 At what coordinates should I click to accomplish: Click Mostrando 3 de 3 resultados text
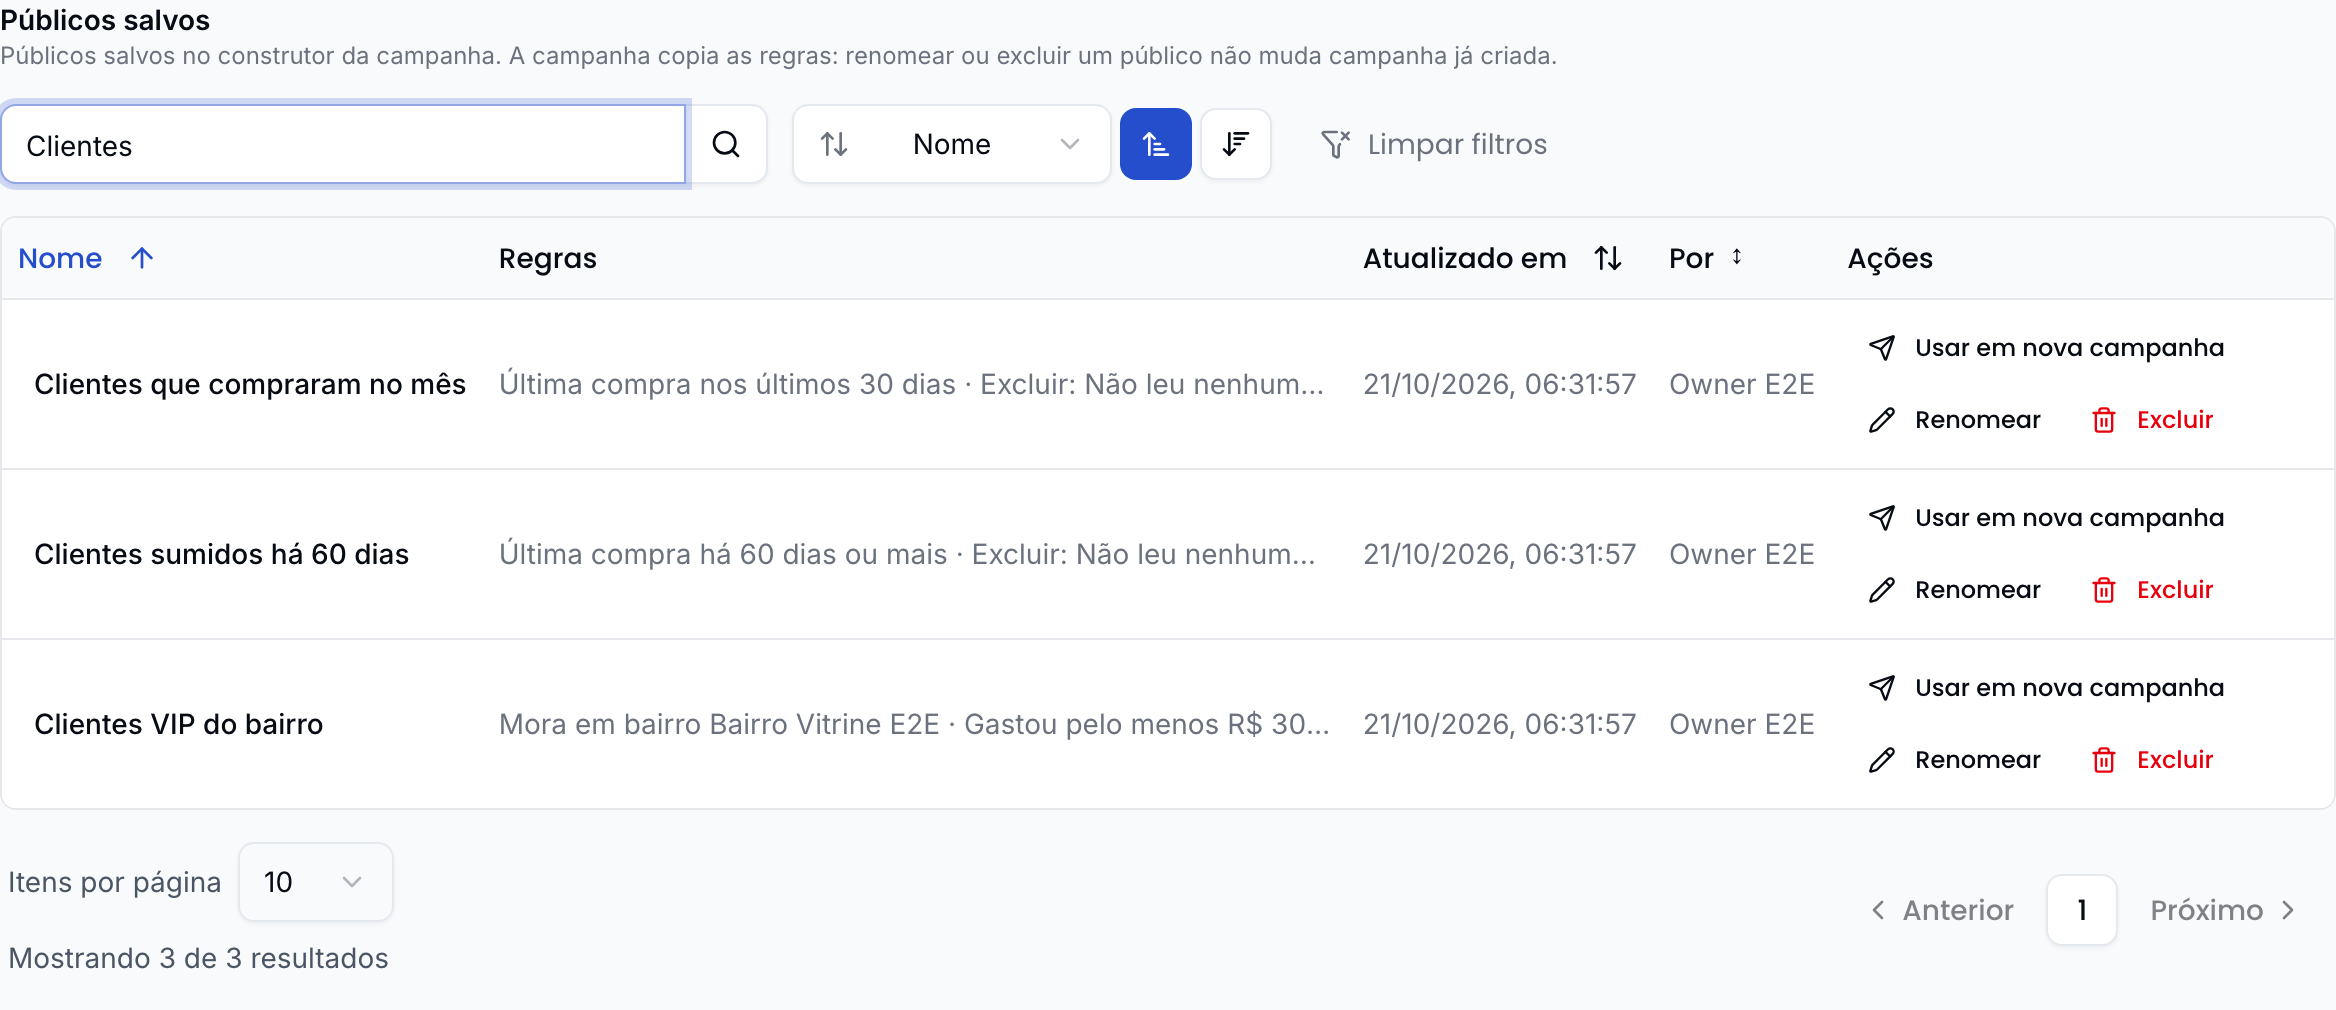point(198,958)
